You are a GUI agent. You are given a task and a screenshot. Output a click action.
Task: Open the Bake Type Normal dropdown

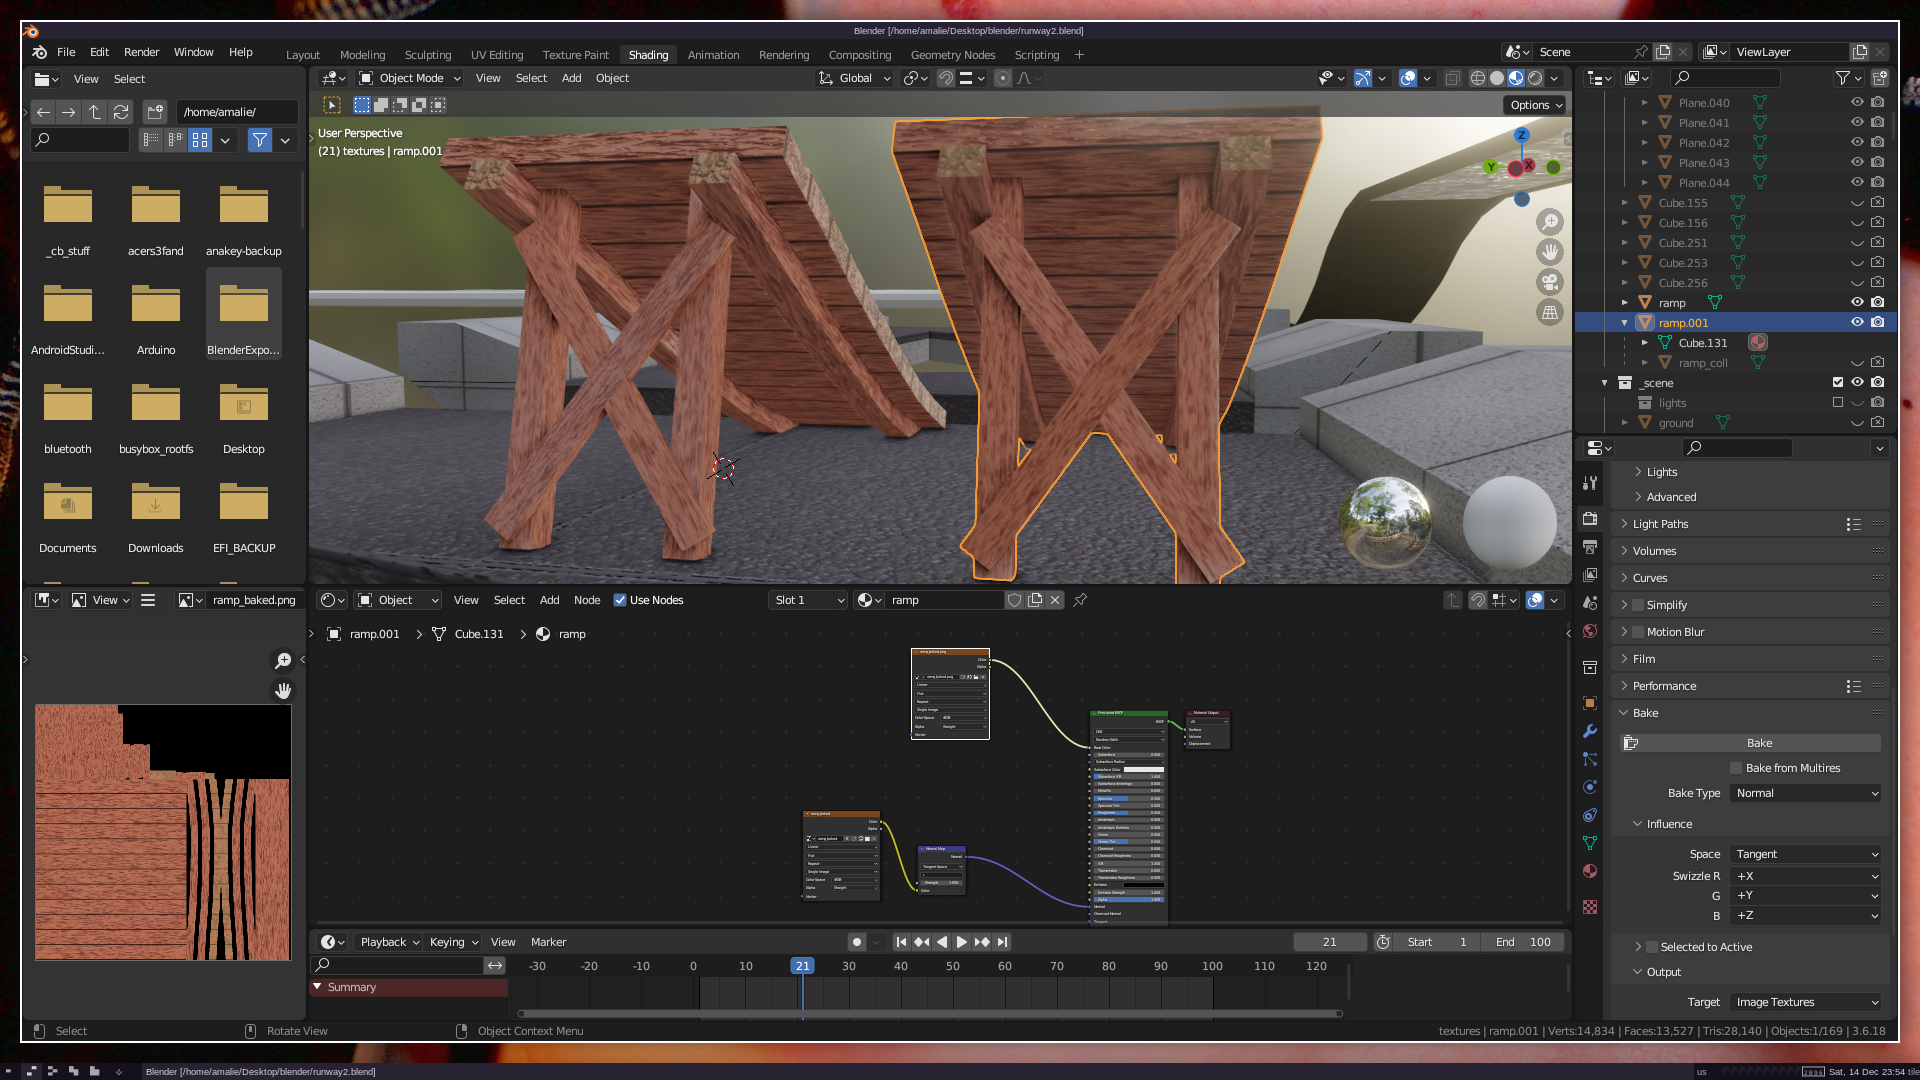(x=1806, y=793)
